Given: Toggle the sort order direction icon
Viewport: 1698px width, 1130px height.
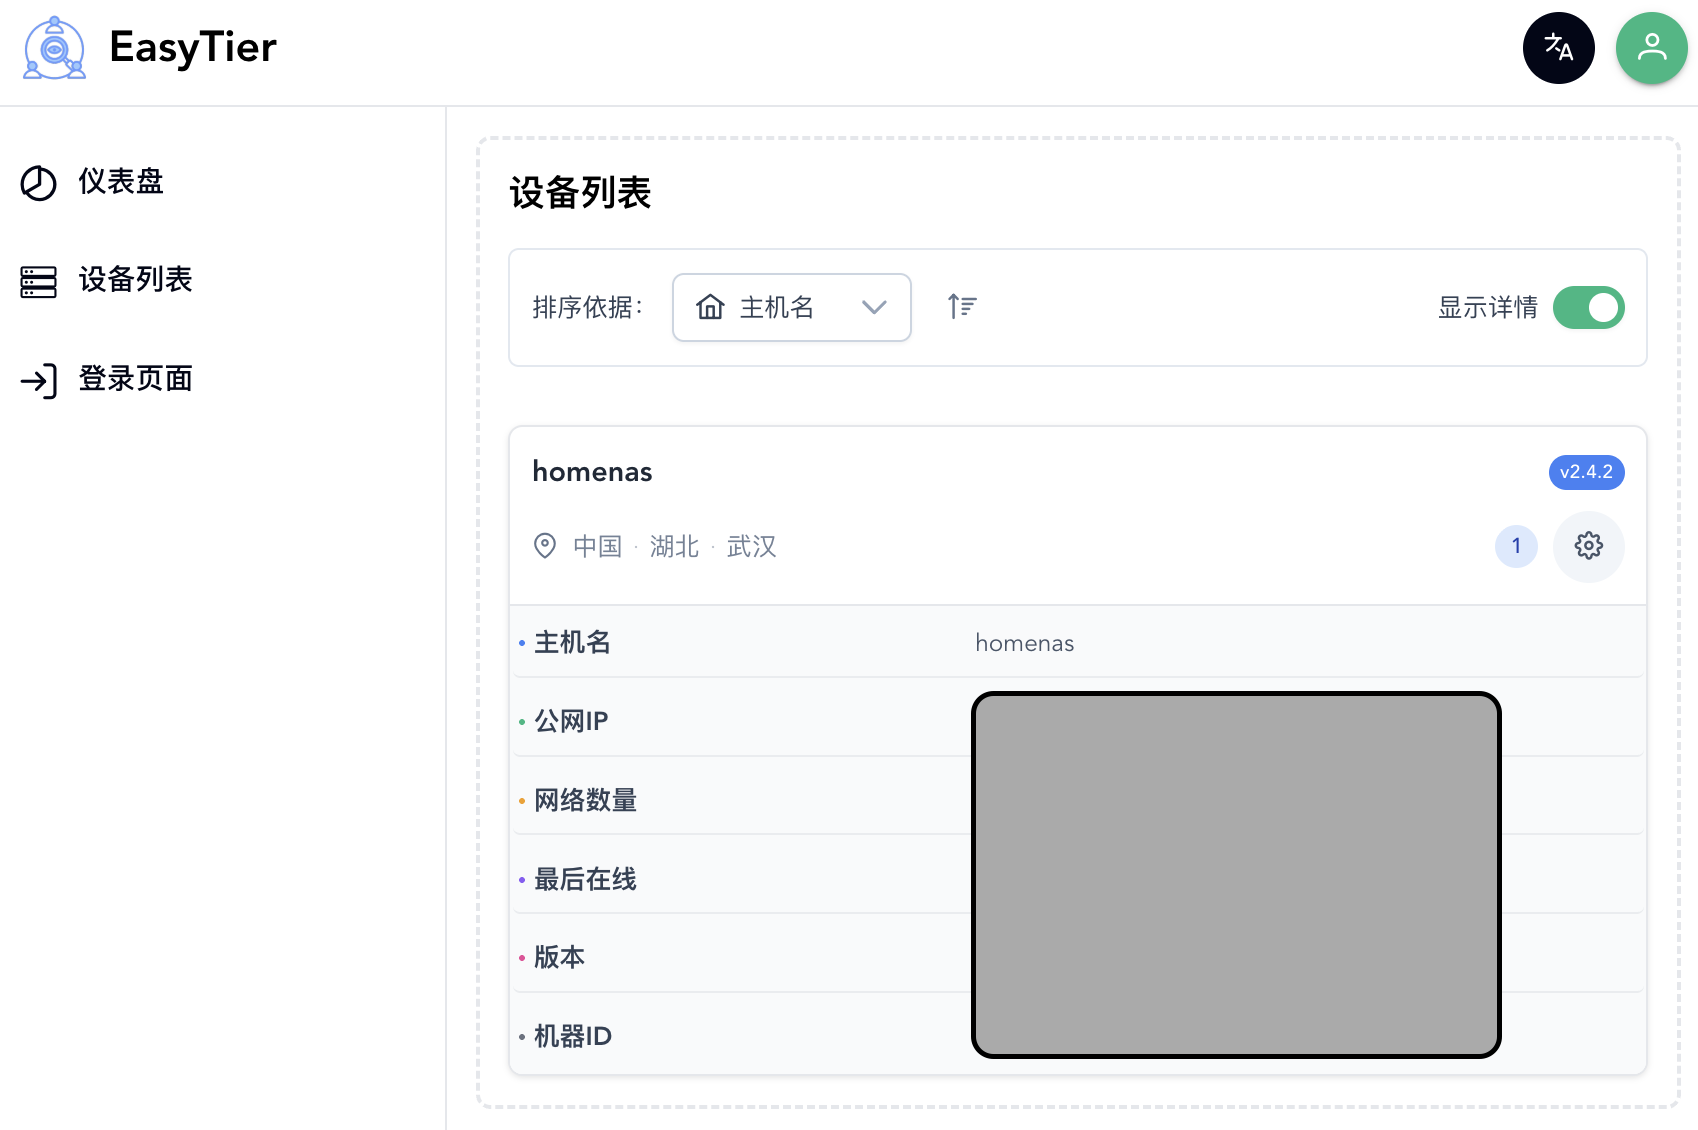Looking at the screenshot, I should [x=962, y=306].
